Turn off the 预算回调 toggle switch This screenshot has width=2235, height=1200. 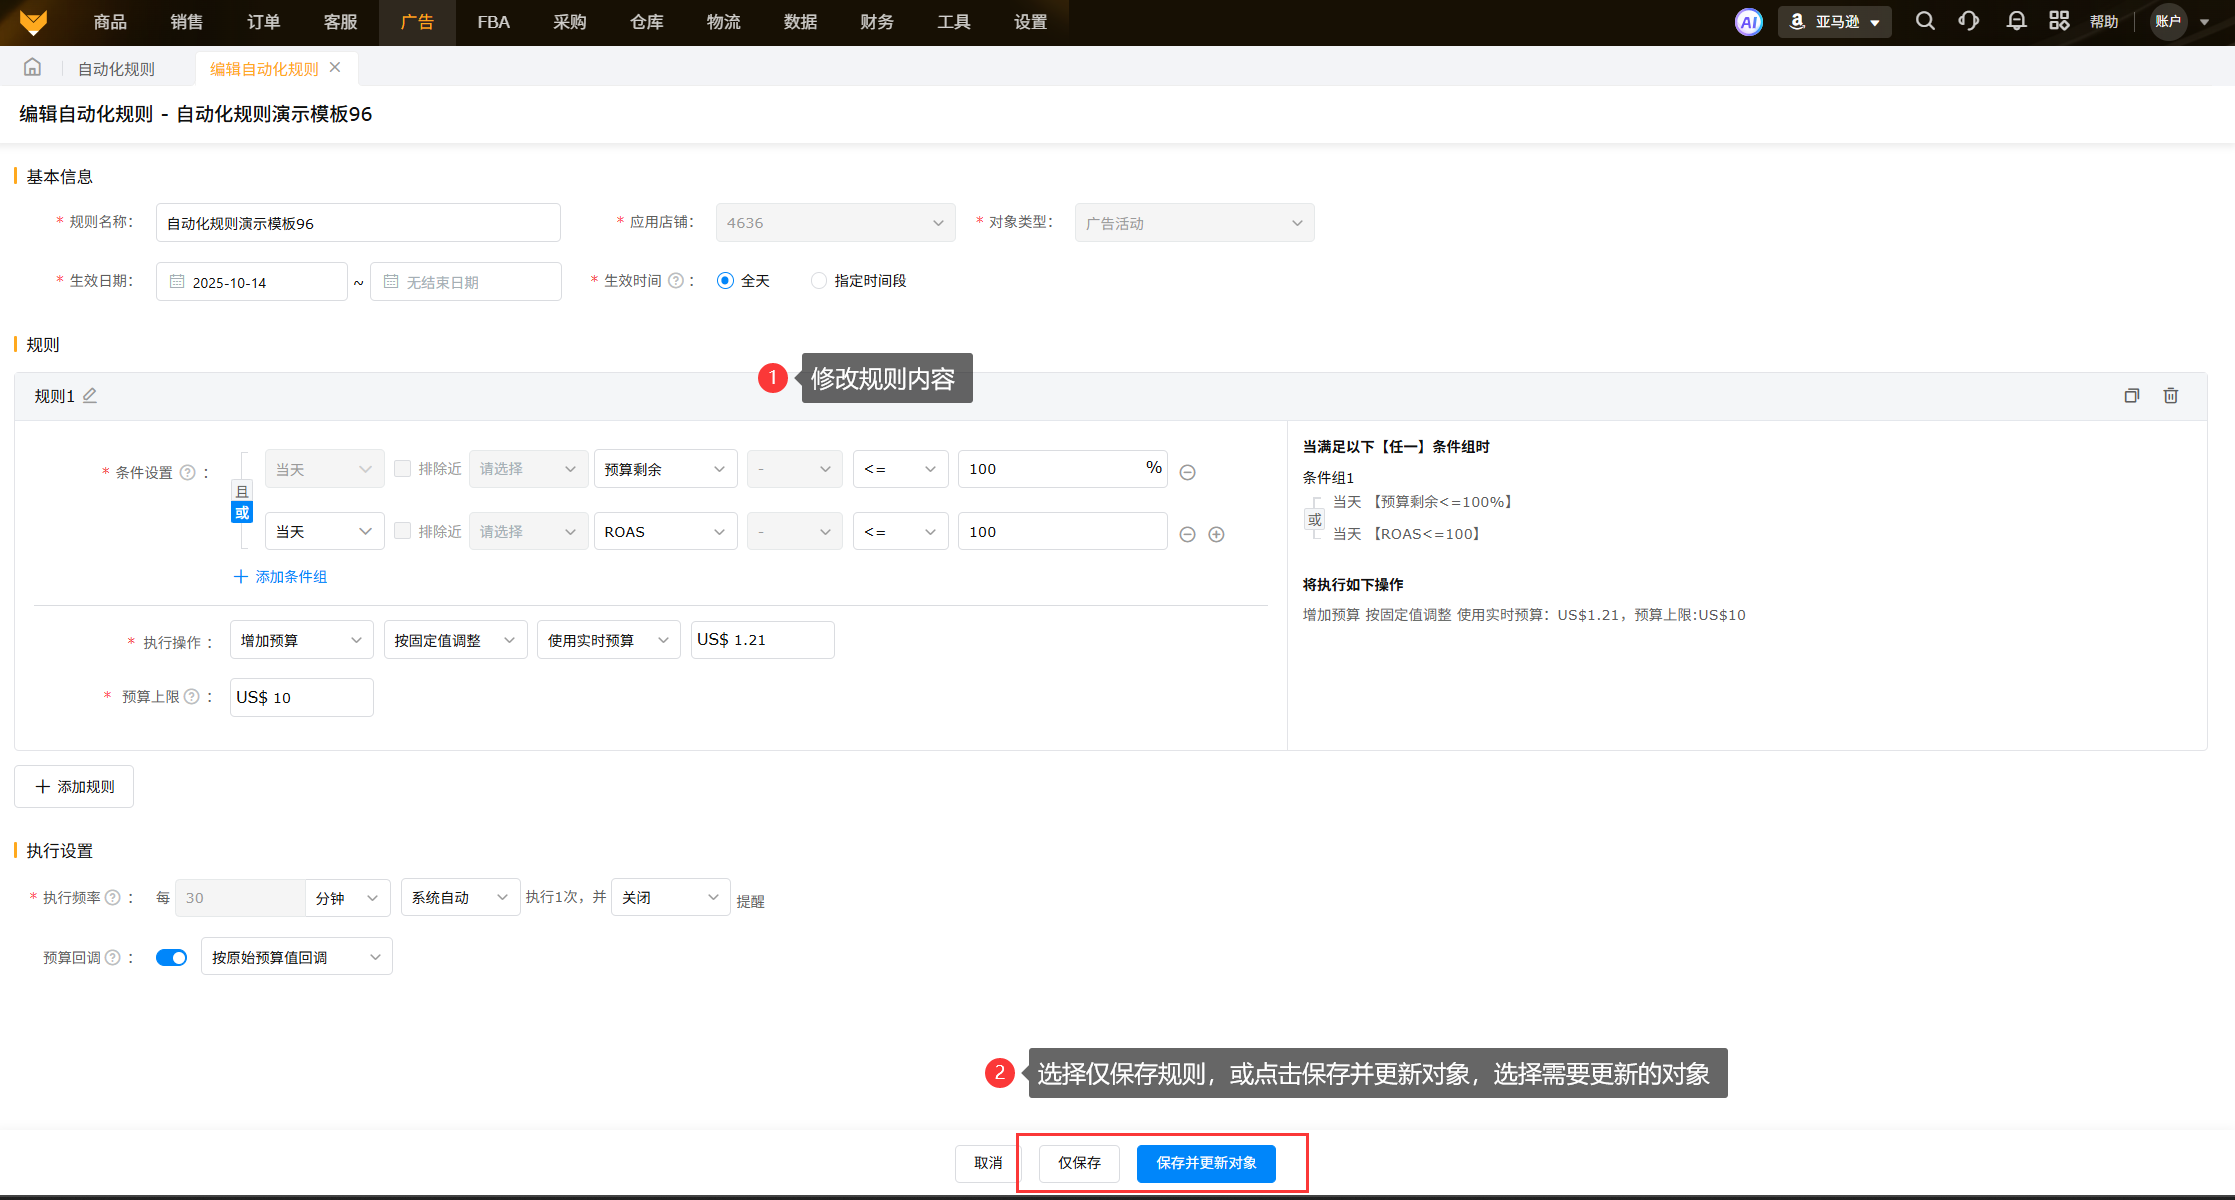coord(171,957)
